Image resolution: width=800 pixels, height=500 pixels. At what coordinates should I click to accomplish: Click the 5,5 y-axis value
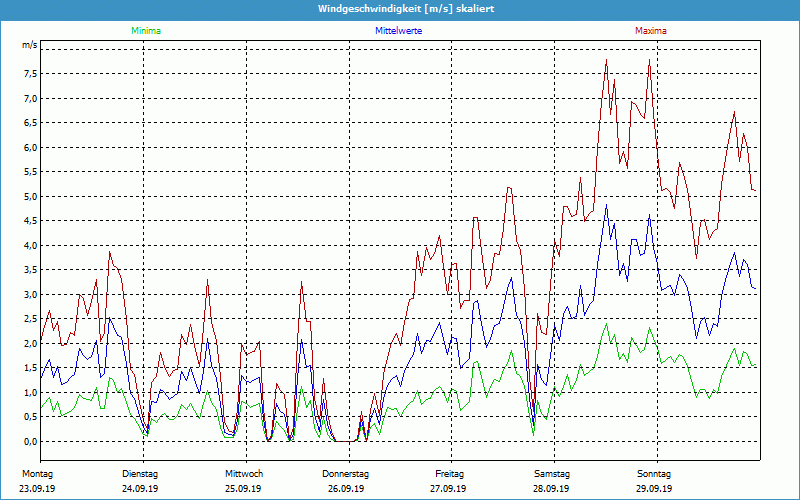coord(31,172)
